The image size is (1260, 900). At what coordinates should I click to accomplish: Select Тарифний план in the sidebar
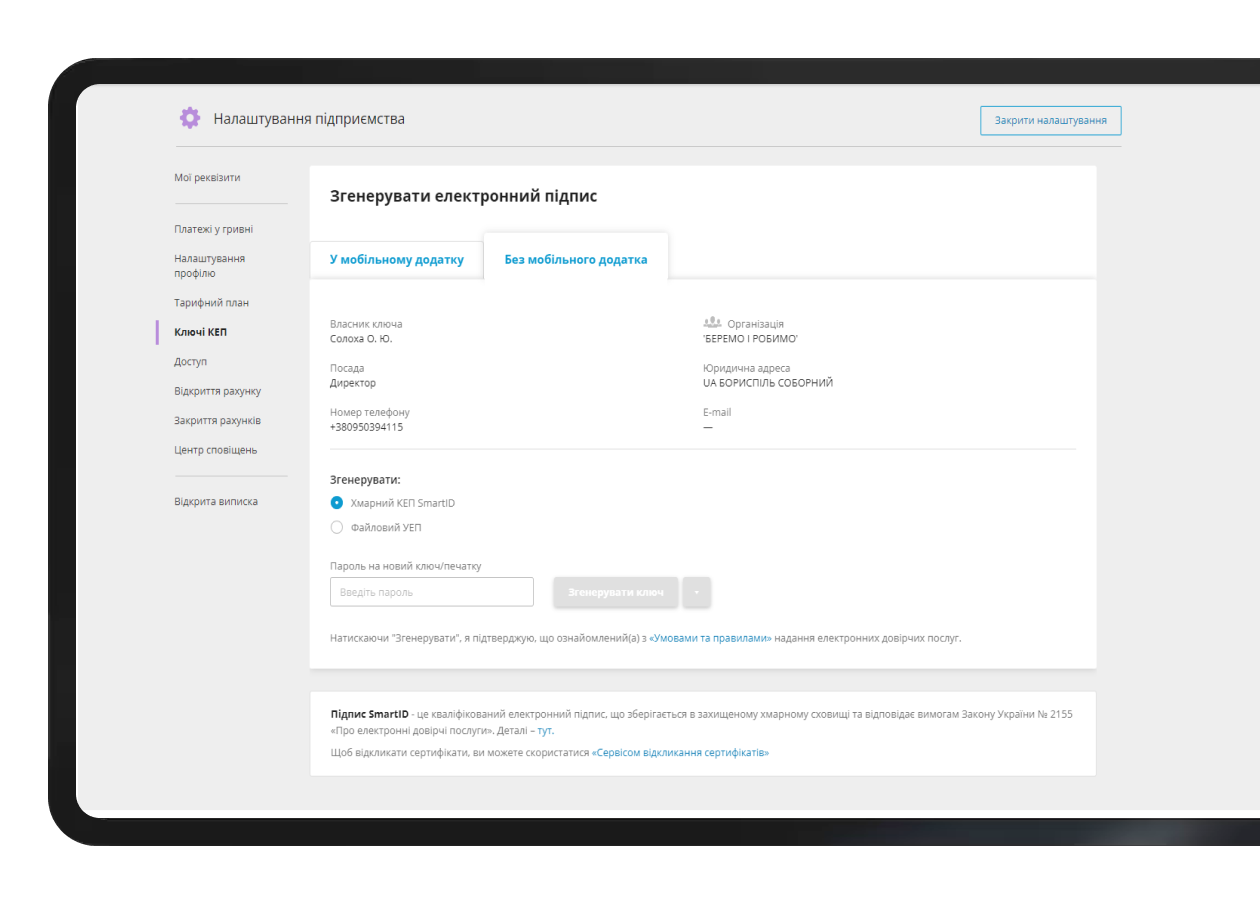point(211,303)
